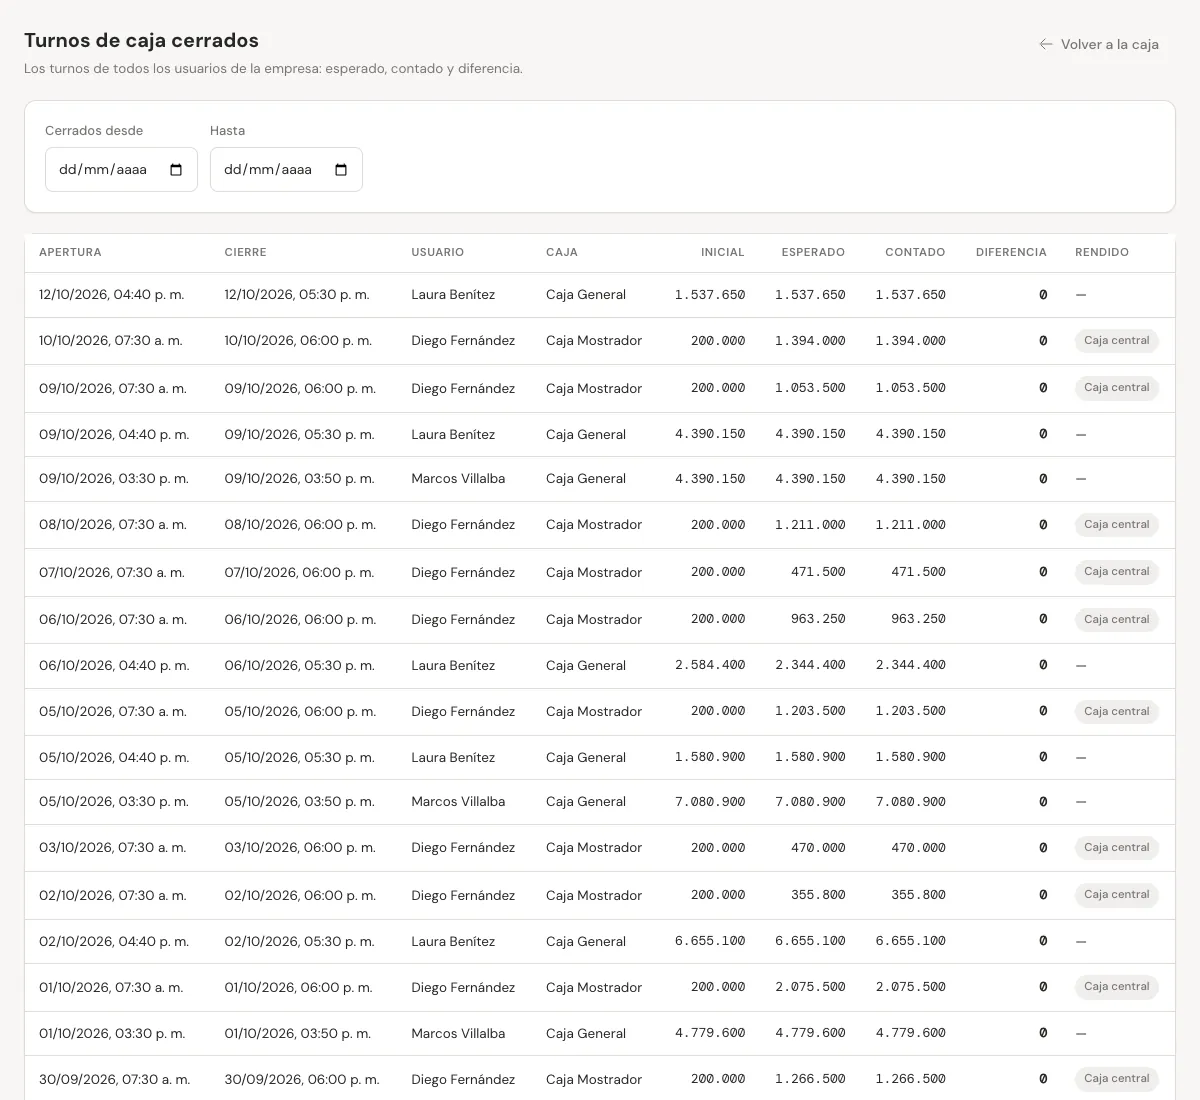1200x1100 pixels.
Task: Open calendar picker icon in Hasta field
Action: point(341,170)
